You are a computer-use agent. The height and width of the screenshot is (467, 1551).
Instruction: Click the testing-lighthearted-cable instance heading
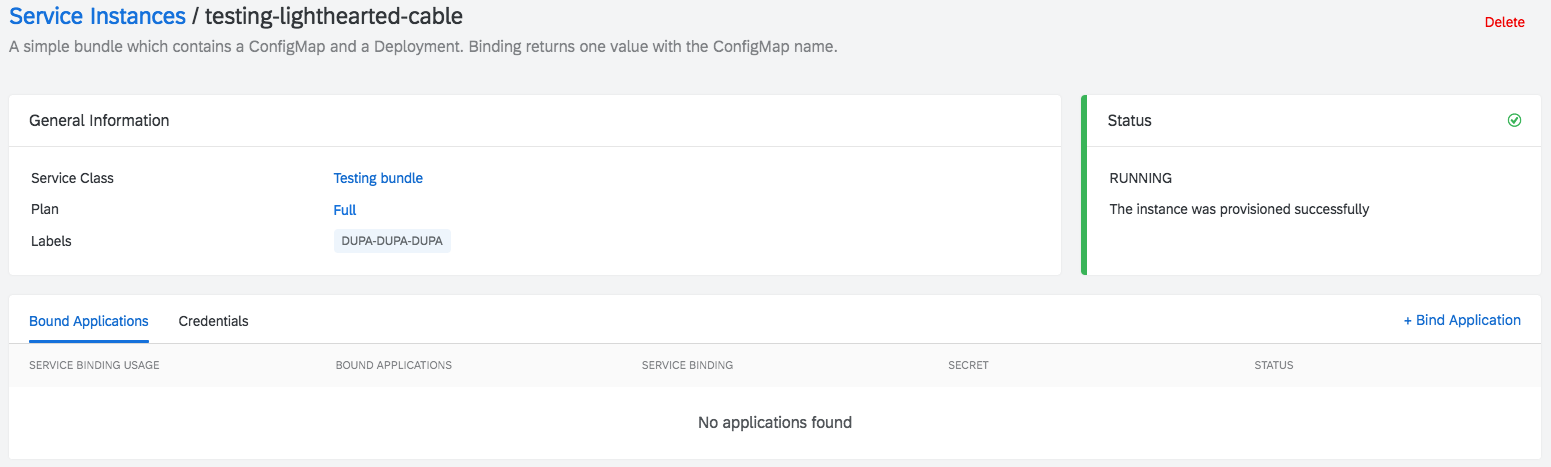tap(334, 16)
